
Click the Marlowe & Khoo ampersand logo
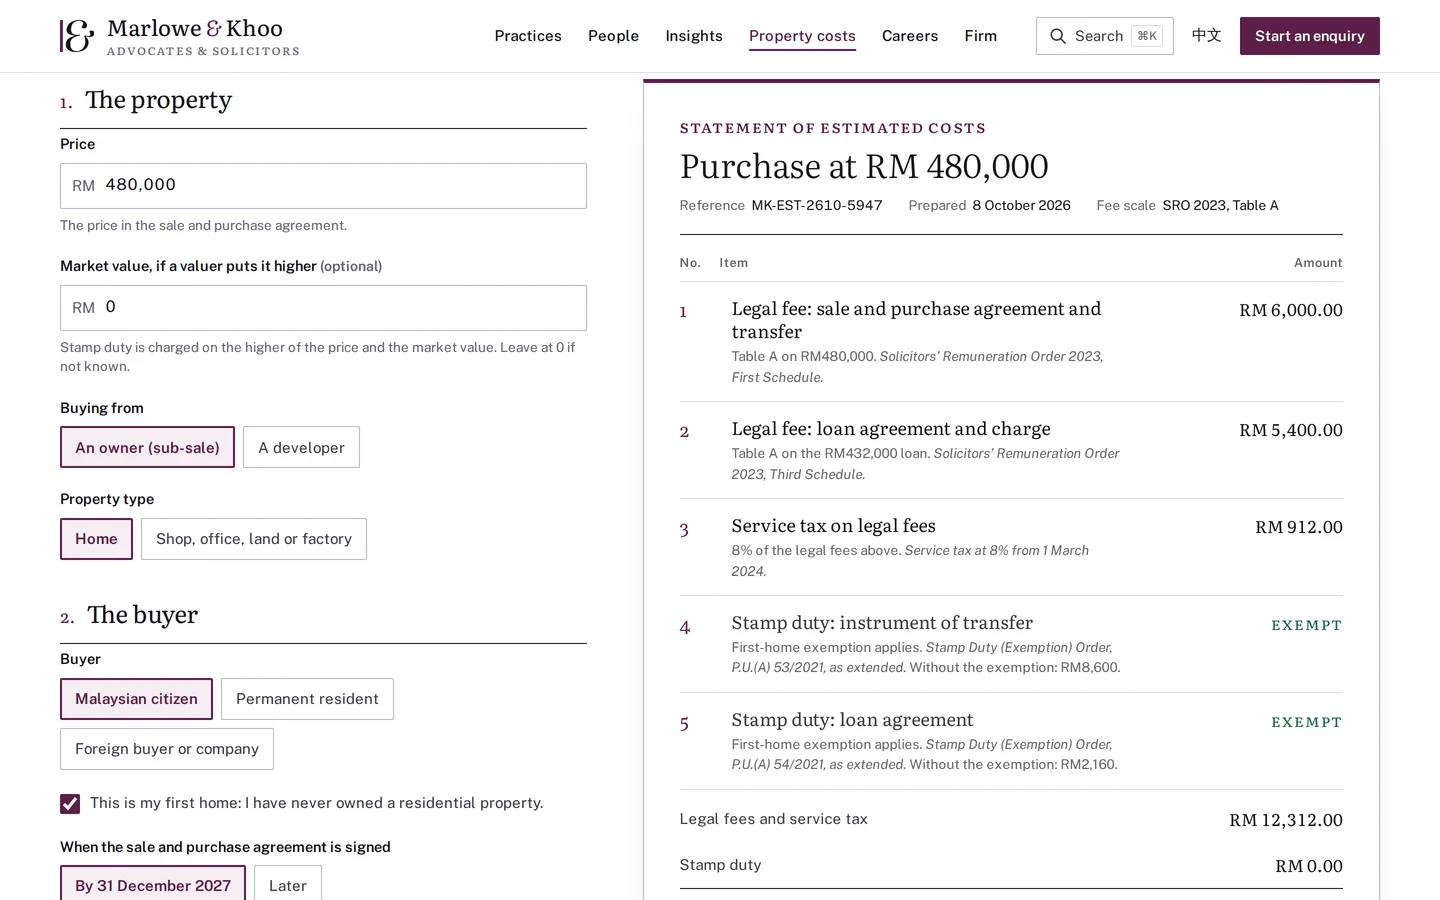(77, 36)
